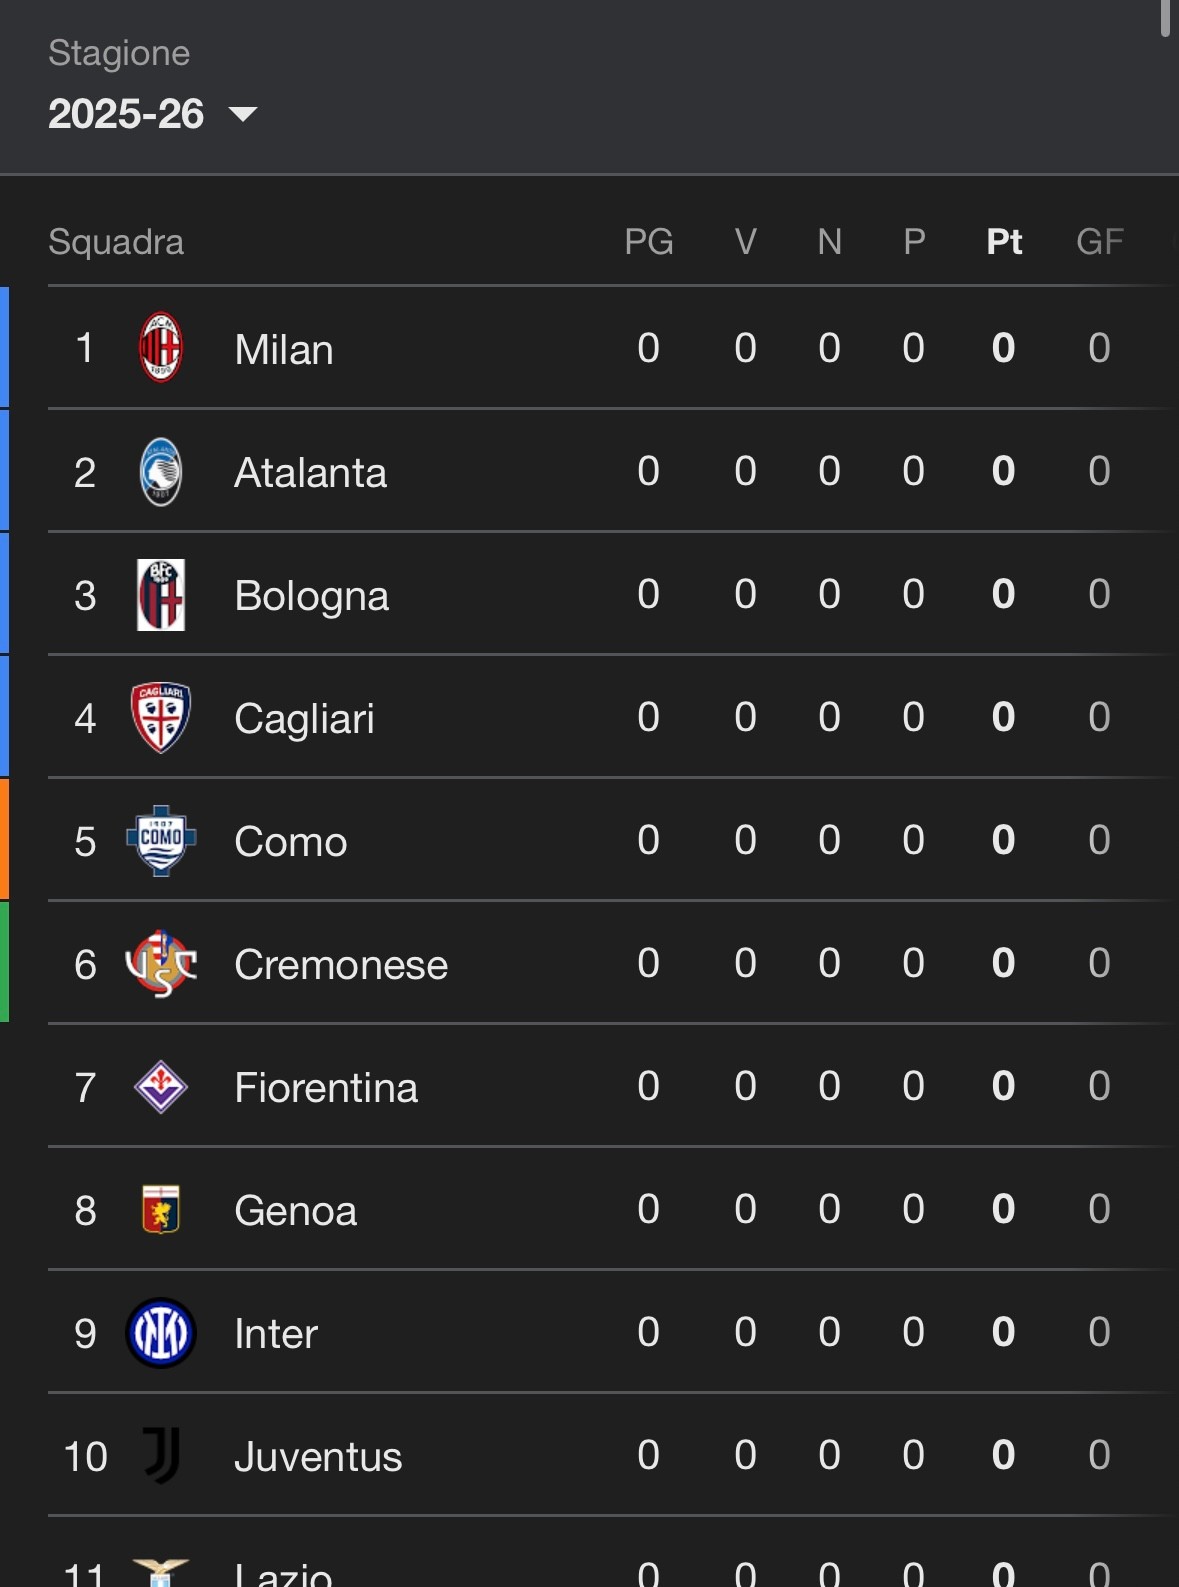Open the 2025-26 season dropdown

point(127,114)
